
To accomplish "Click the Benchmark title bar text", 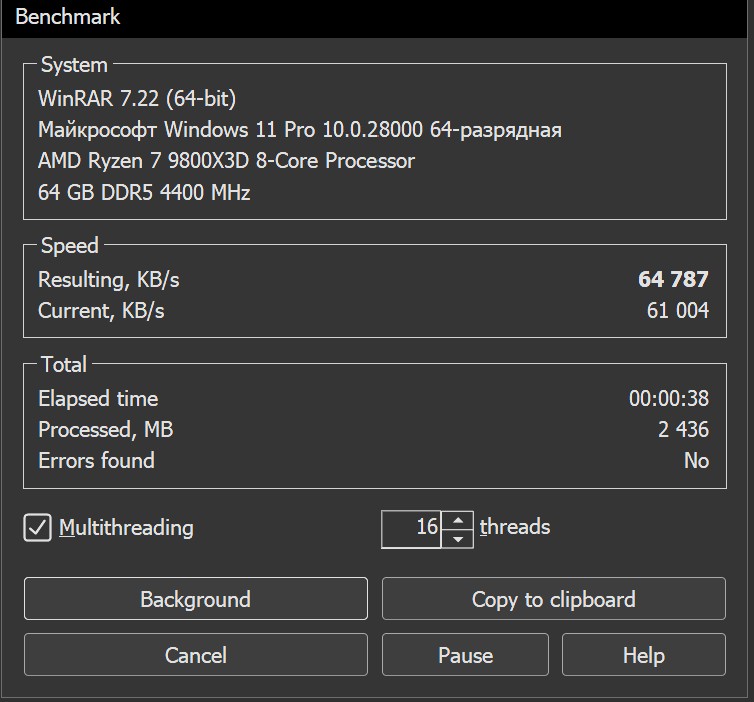I will (x=67, y=17).
